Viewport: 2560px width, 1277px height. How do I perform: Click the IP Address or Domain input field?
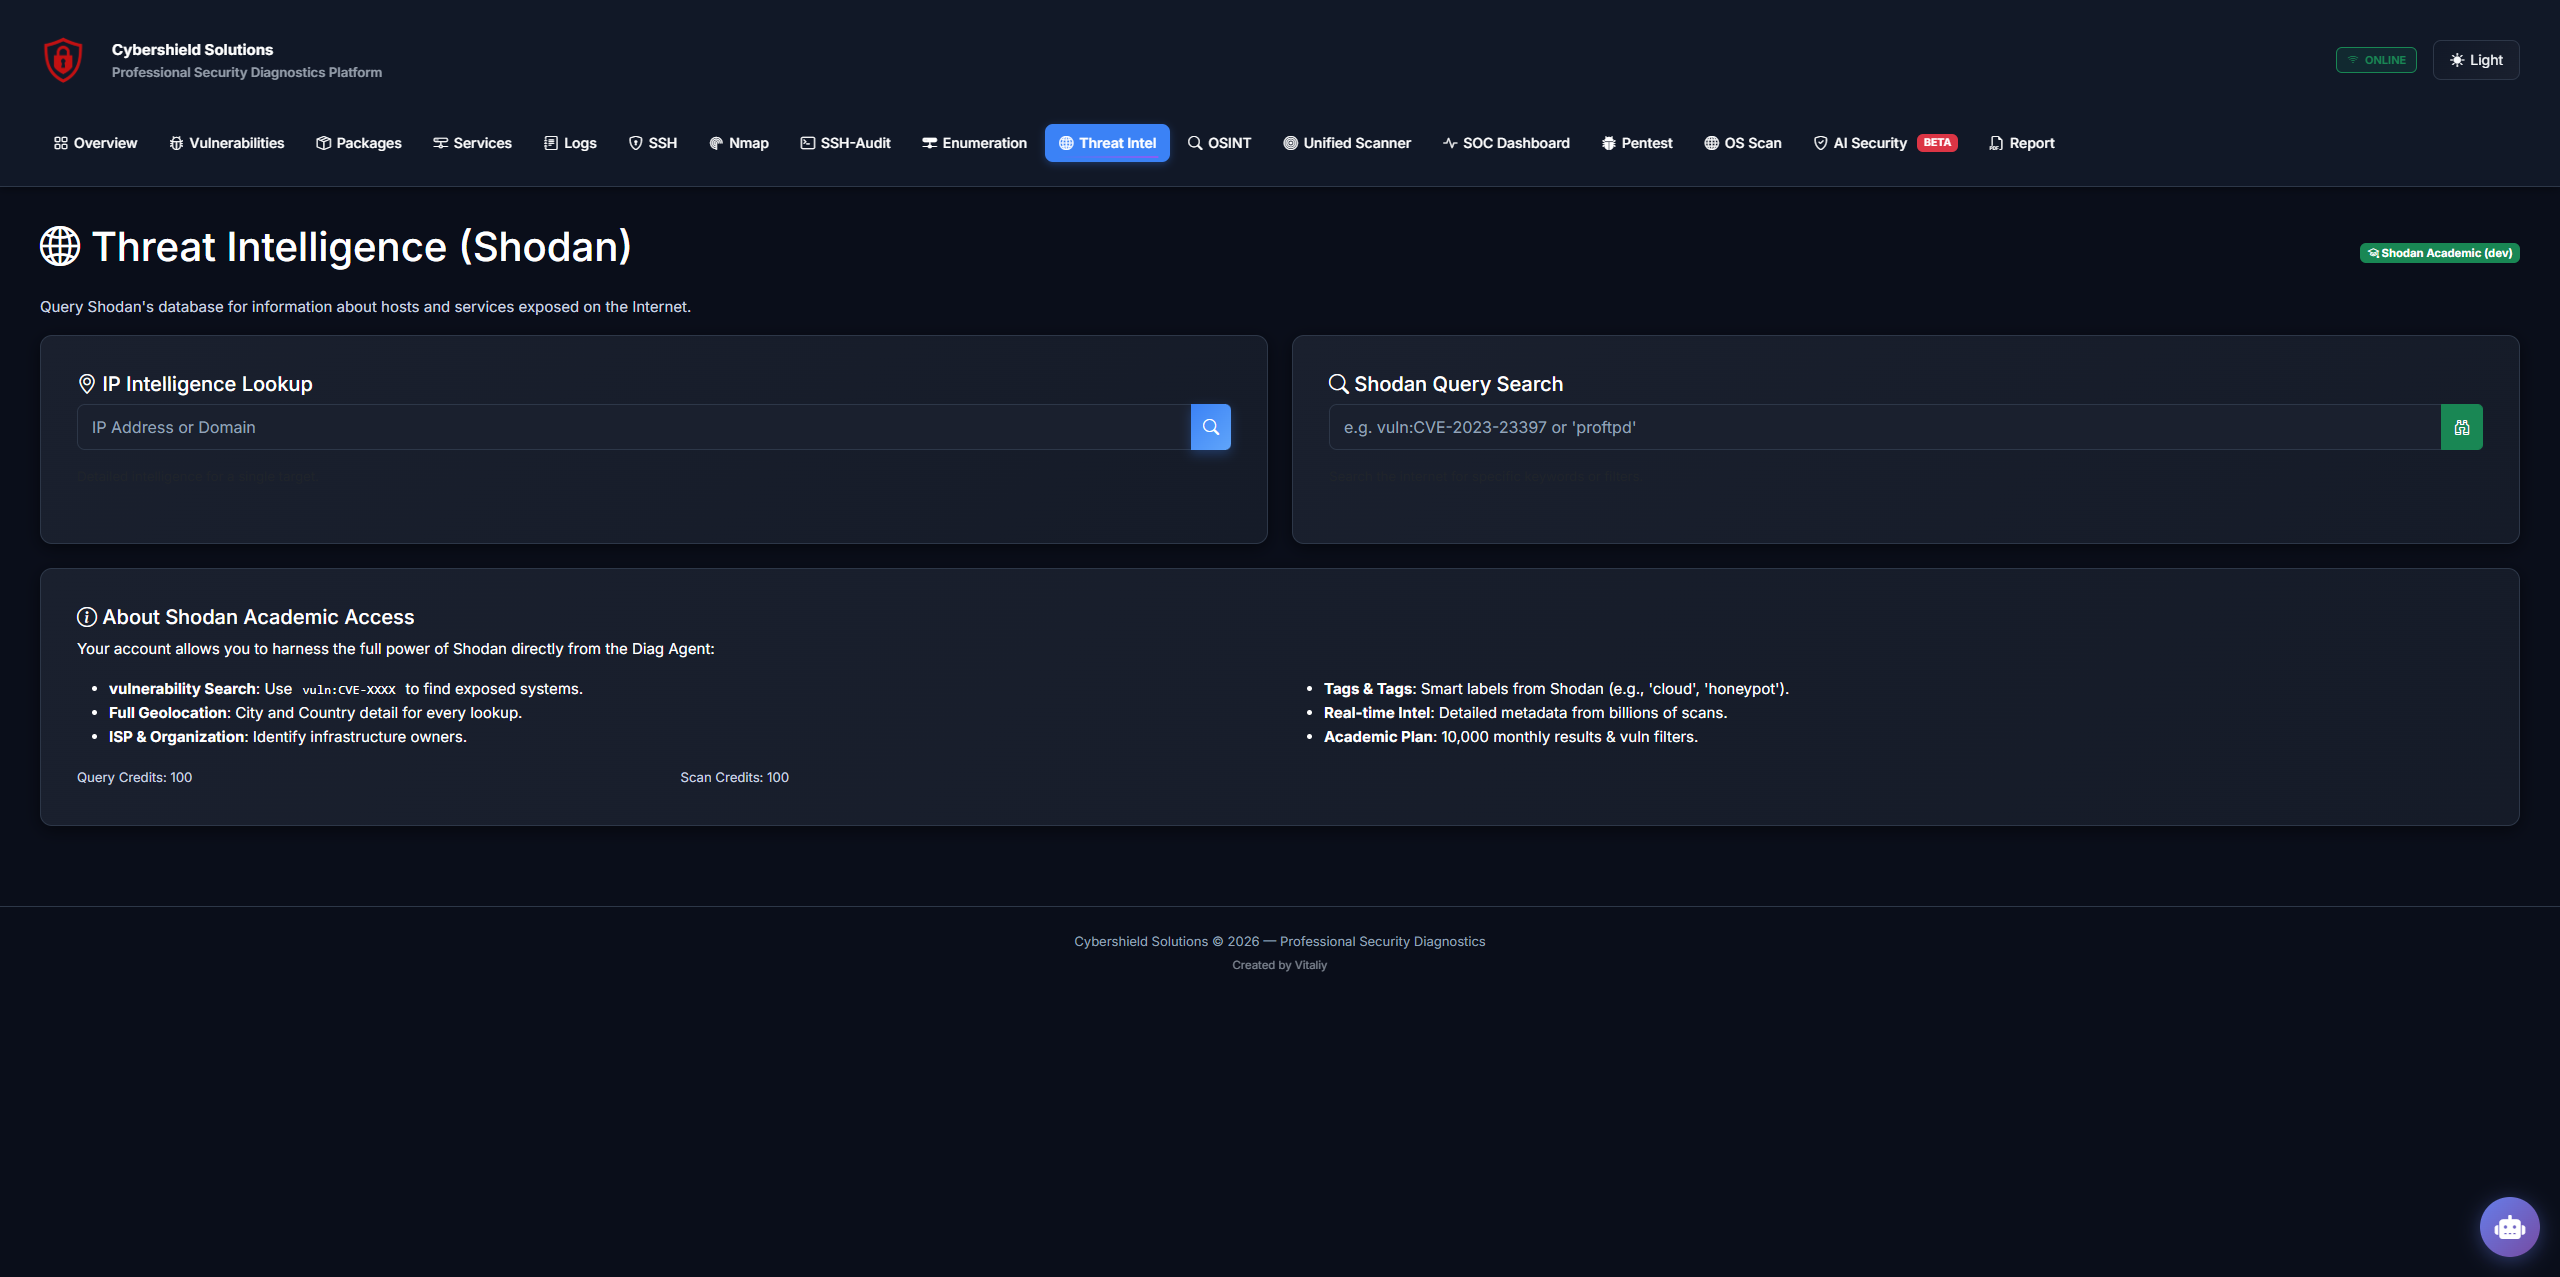click(x=630, y=427)
